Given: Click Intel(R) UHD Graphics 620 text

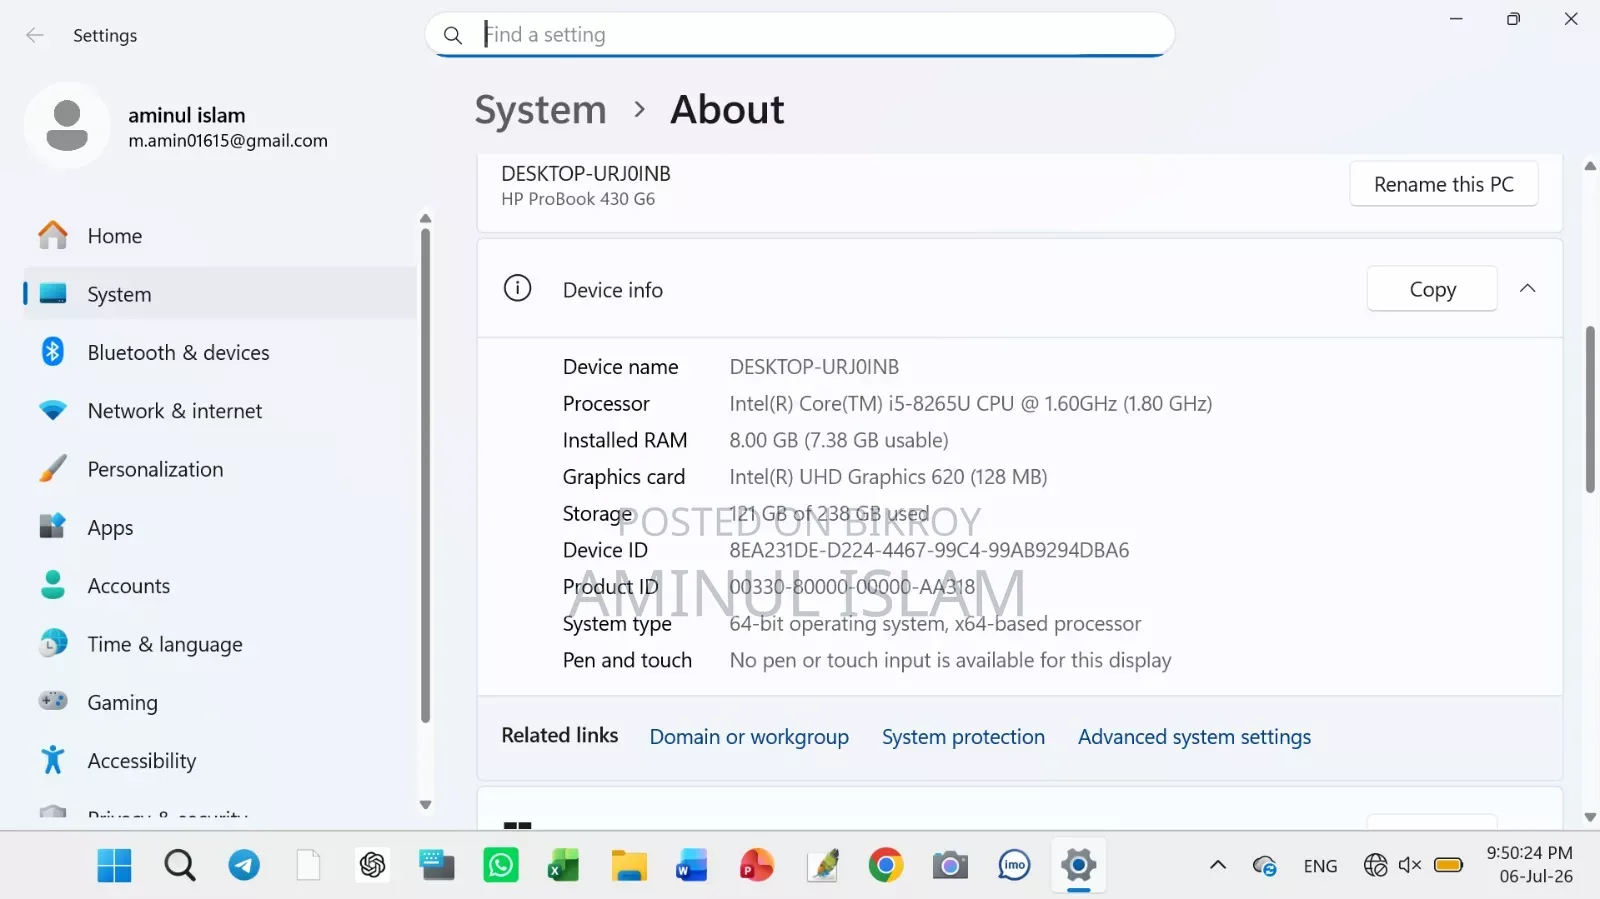Looking at the screenshot, I should (888, 477).
